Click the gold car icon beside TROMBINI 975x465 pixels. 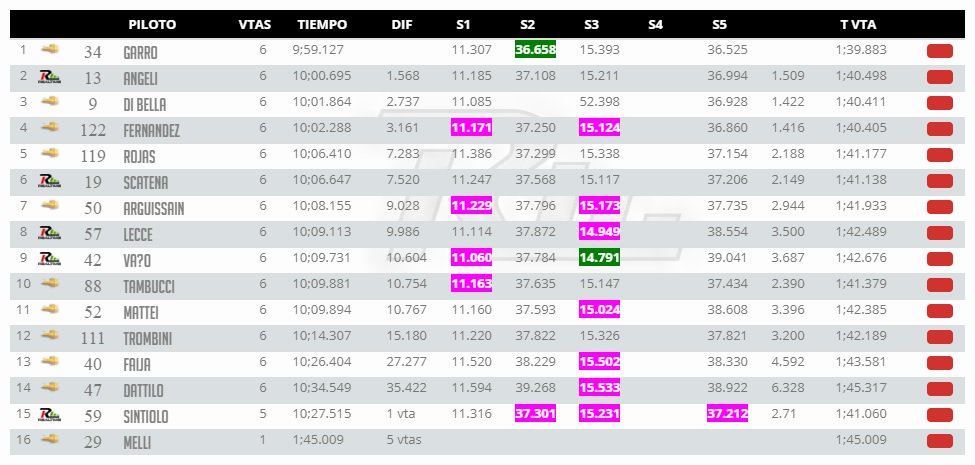(x=50, y=335)
